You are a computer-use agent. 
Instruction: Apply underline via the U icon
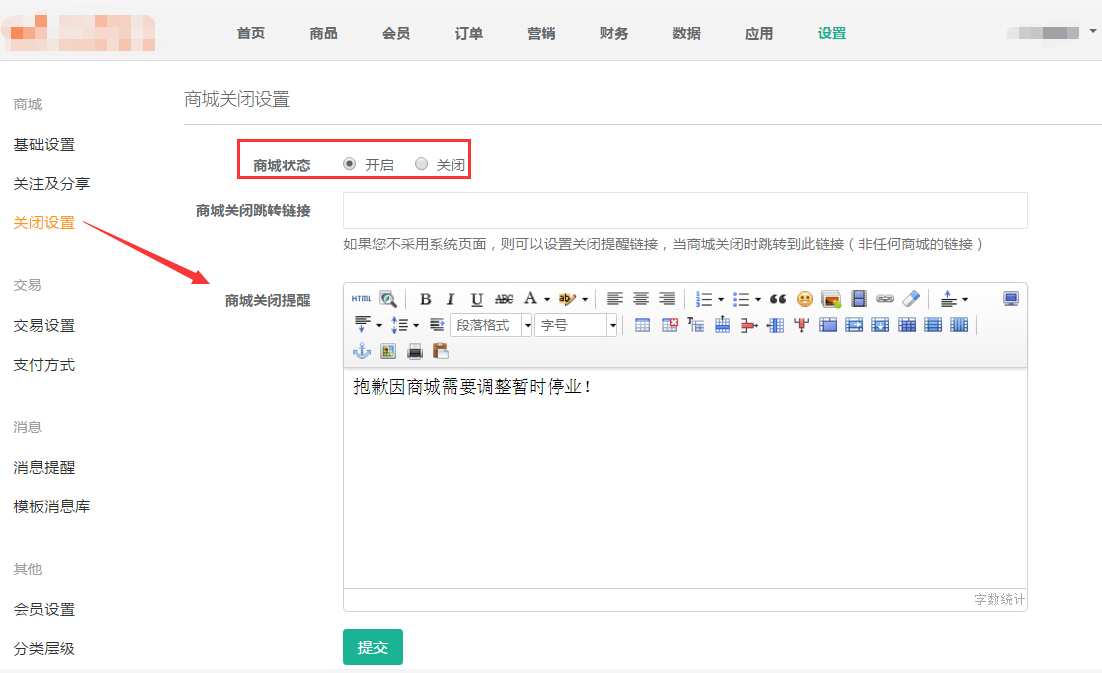coord(477,299)
